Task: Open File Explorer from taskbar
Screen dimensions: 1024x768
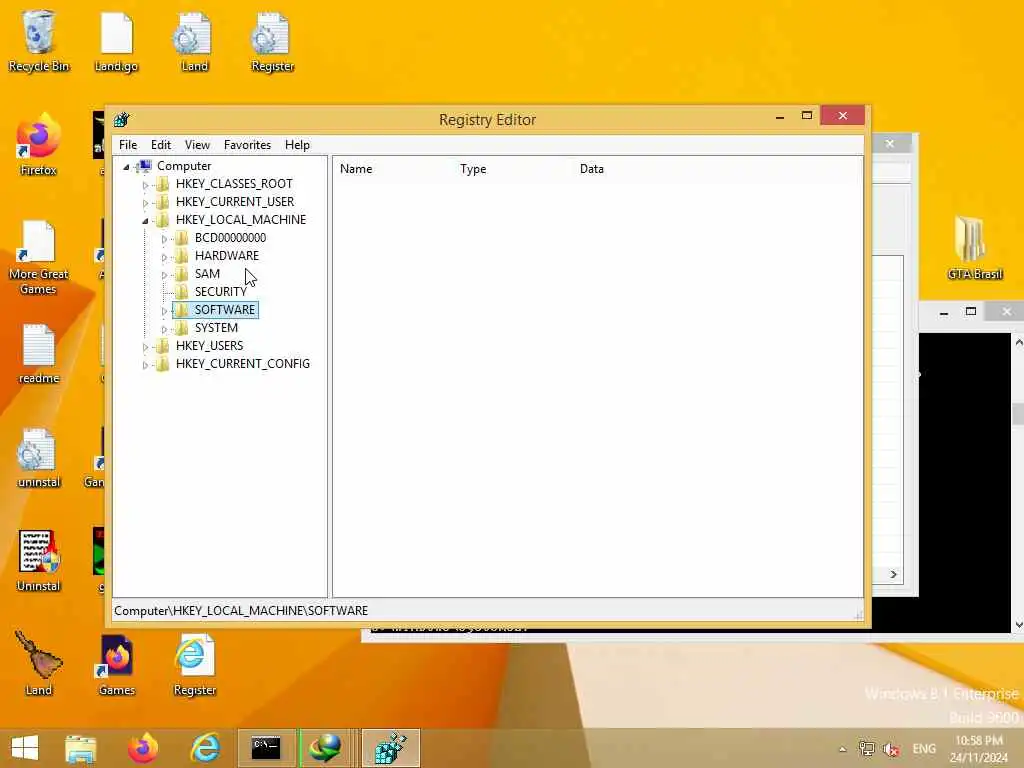Action: 80,748
